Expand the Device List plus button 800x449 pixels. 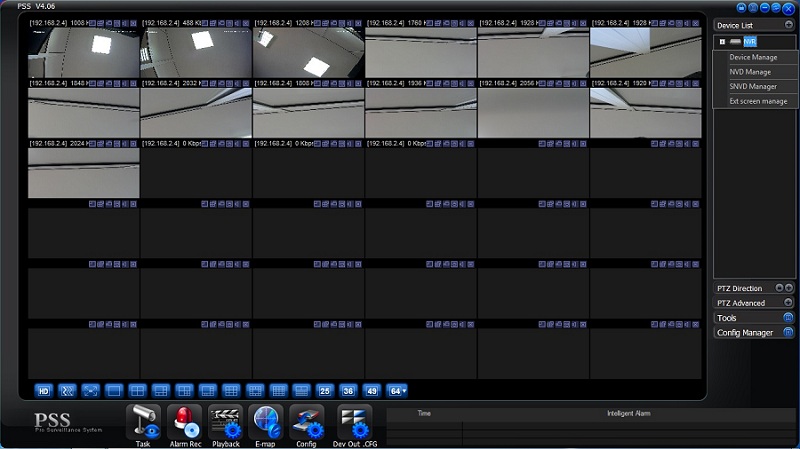pos(789,24)
